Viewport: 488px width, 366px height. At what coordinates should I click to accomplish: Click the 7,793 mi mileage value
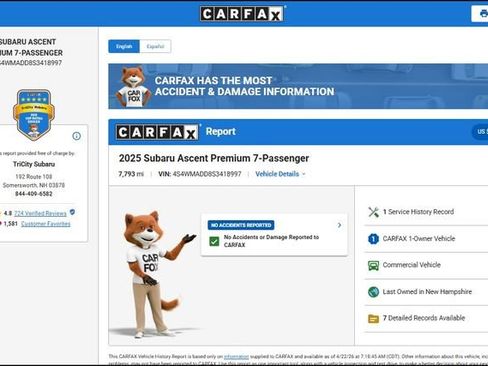[131, 174]
